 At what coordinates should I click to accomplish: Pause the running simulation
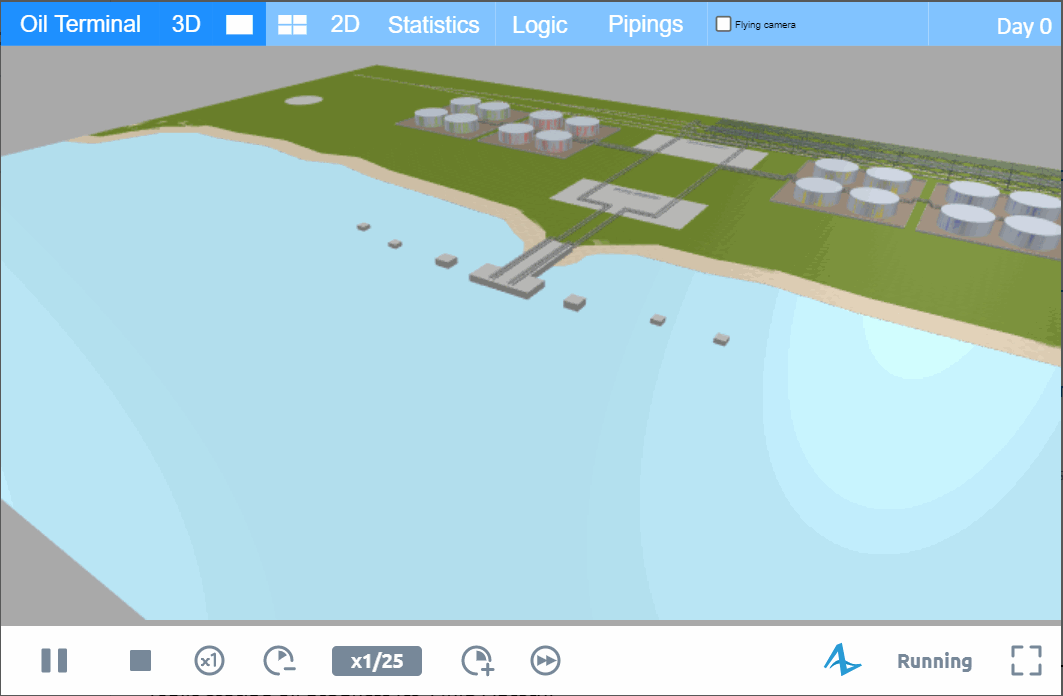[54, 660]
